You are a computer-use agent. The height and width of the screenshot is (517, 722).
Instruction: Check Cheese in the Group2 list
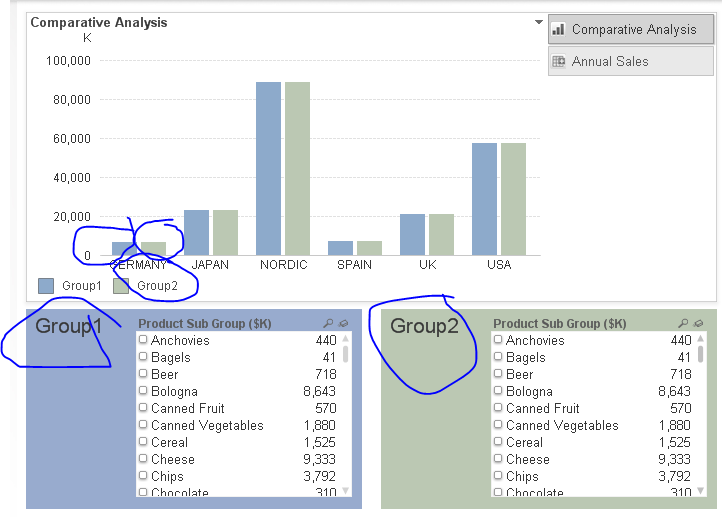(x=498, y=459)
